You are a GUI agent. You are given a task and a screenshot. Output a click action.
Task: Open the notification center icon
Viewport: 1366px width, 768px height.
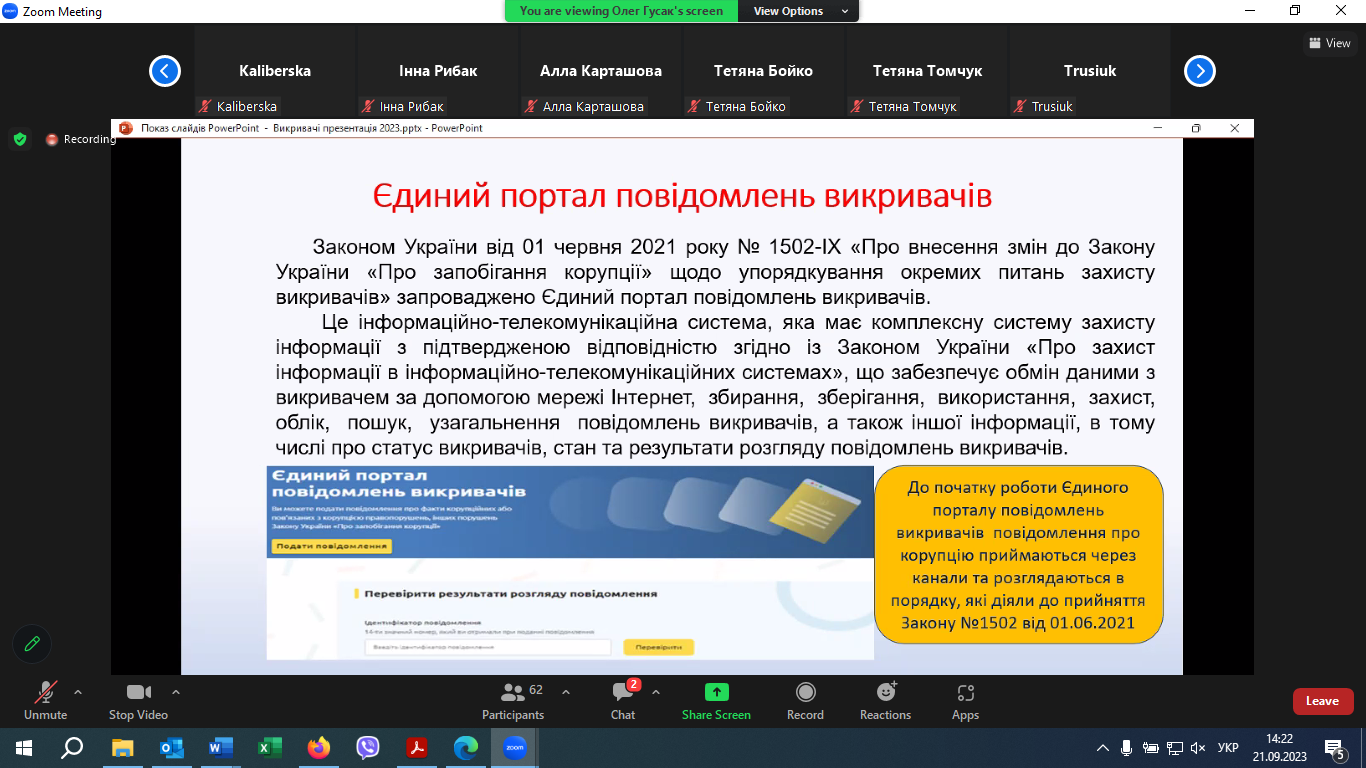point(1335,748)
